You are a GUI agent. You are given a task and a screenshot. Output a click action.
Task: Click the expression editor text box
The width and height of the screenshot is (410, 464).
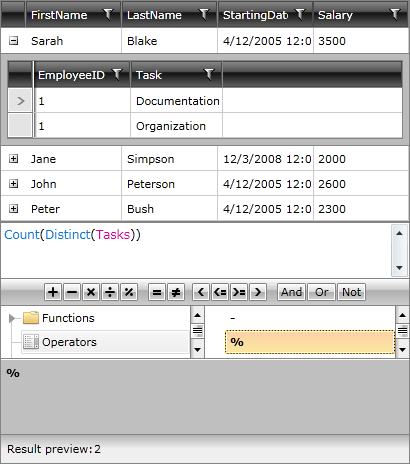tap(196, 250)
